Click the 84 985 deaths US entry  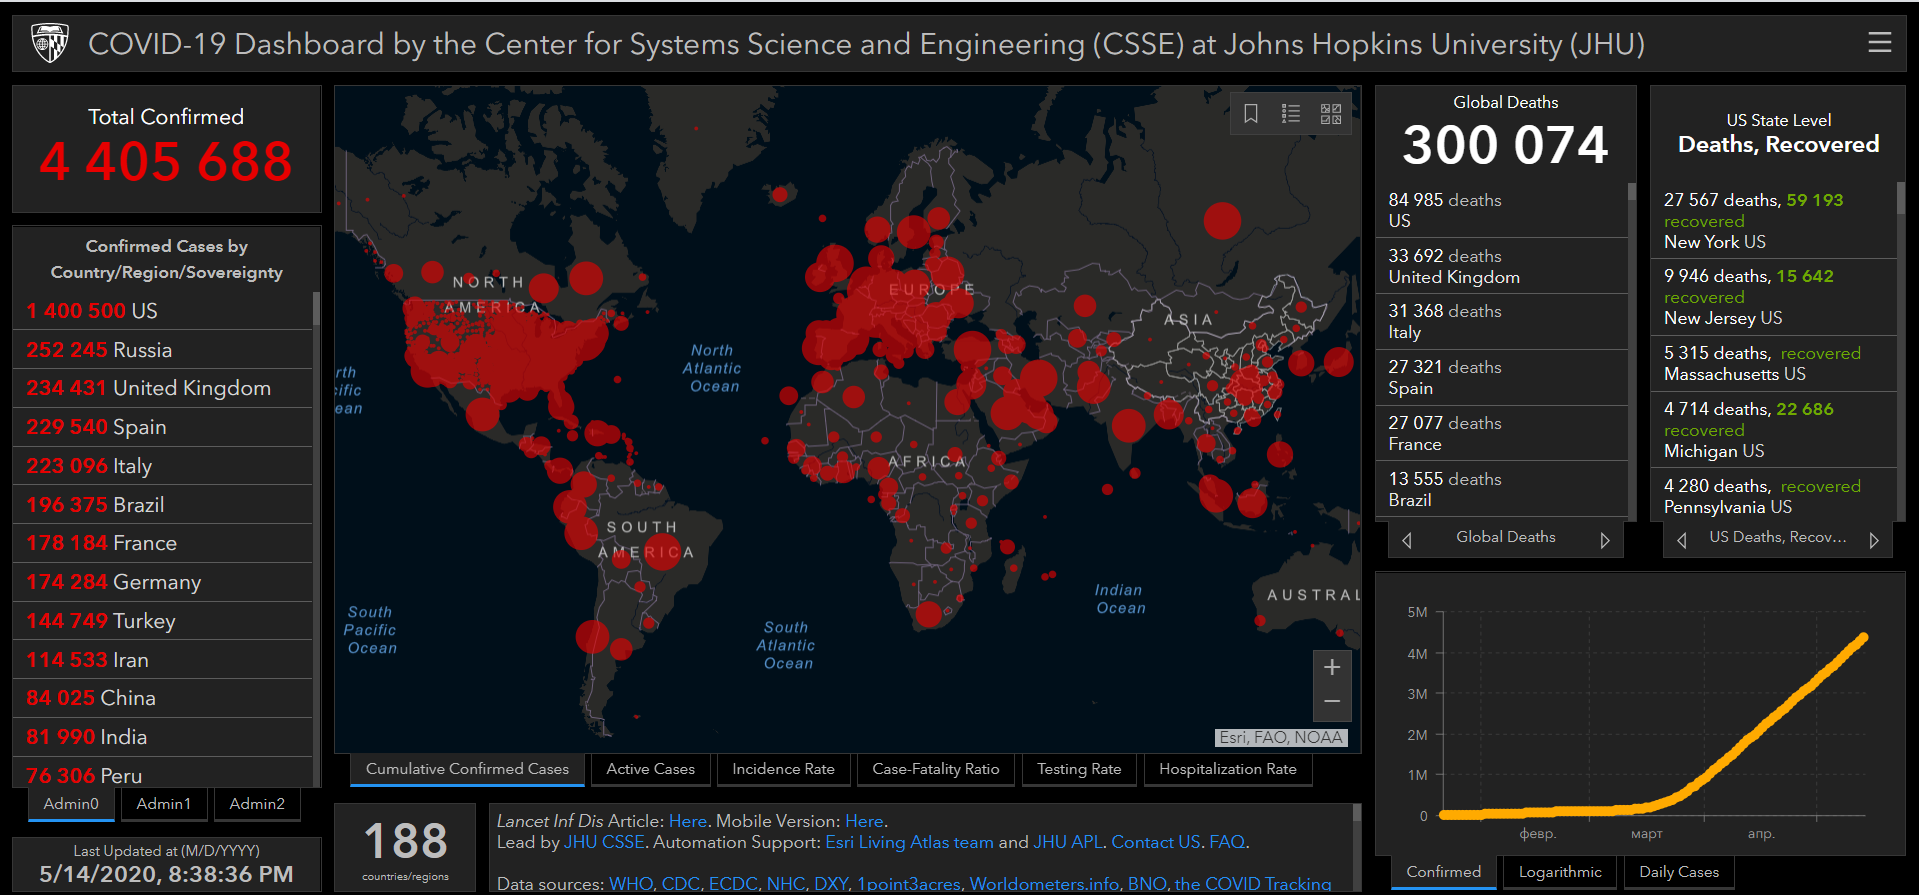(1502, 210)
